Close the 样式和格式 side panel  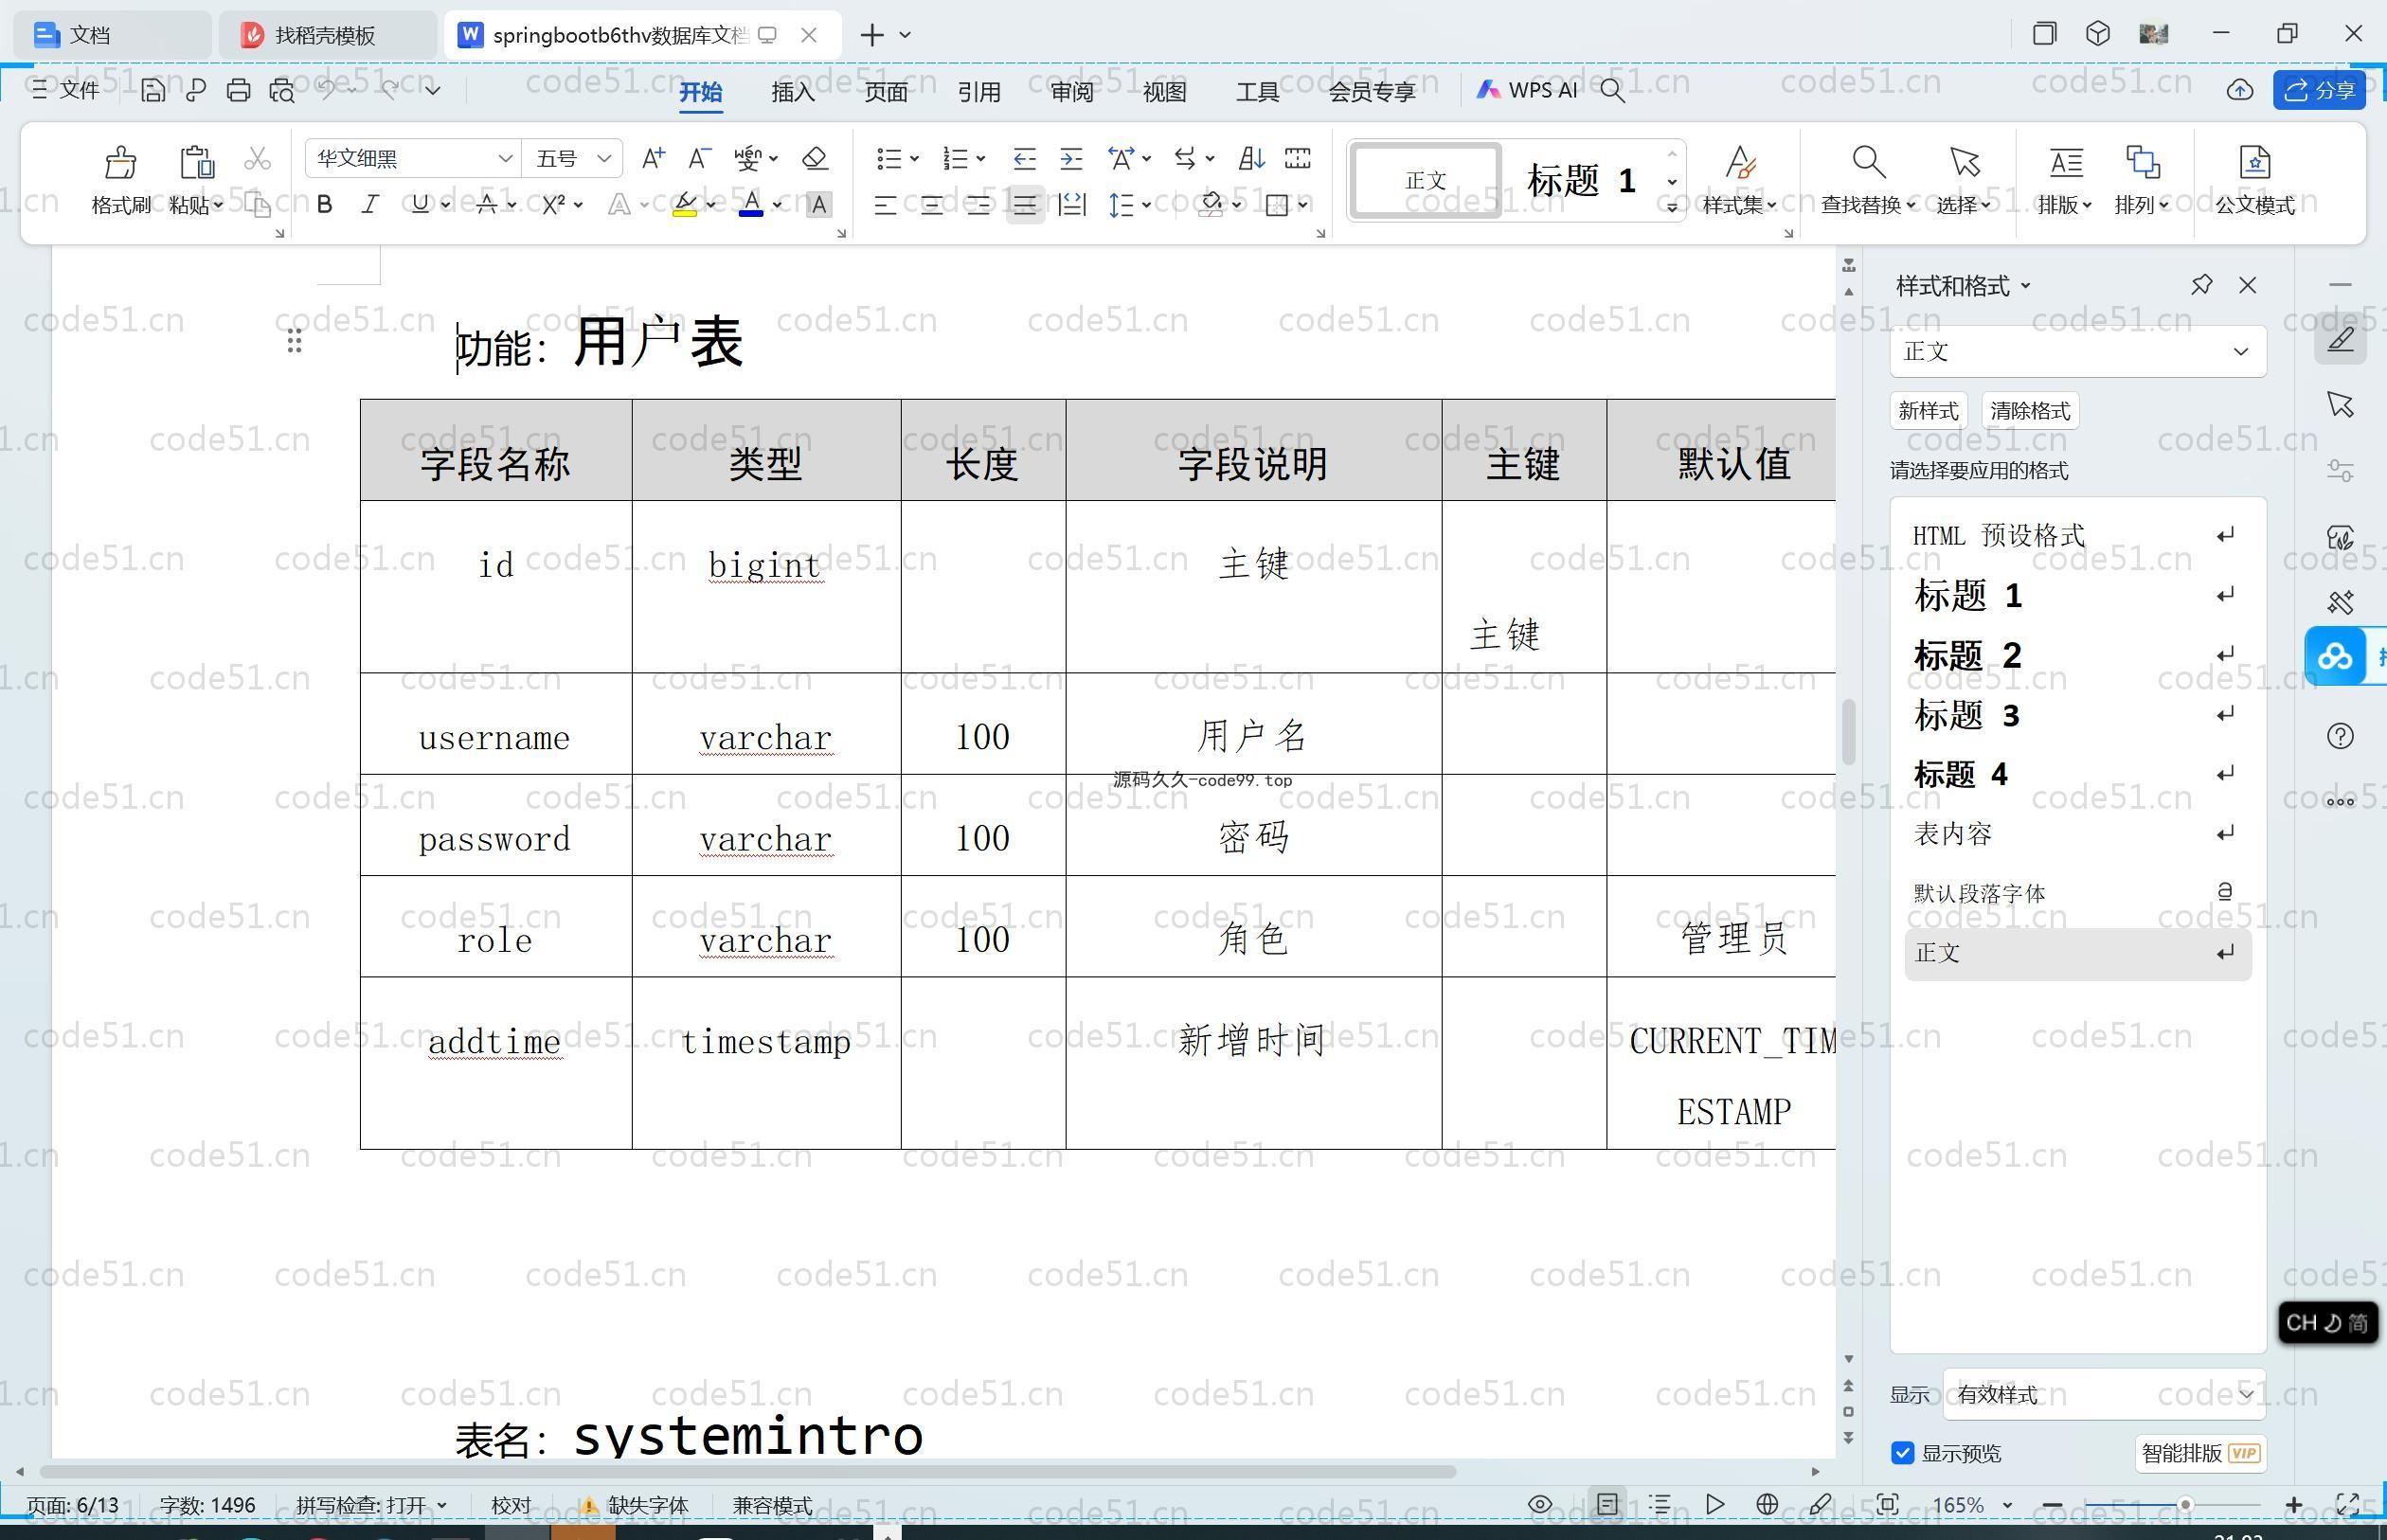(2248, 285)
